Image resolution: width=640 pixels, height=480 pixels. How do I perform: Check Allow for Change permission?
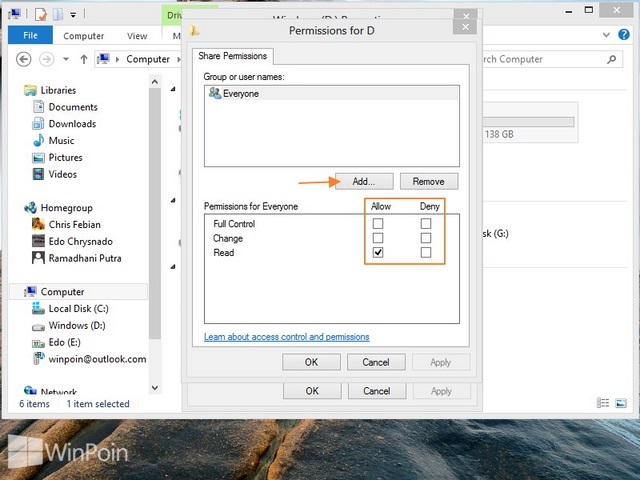378,238
